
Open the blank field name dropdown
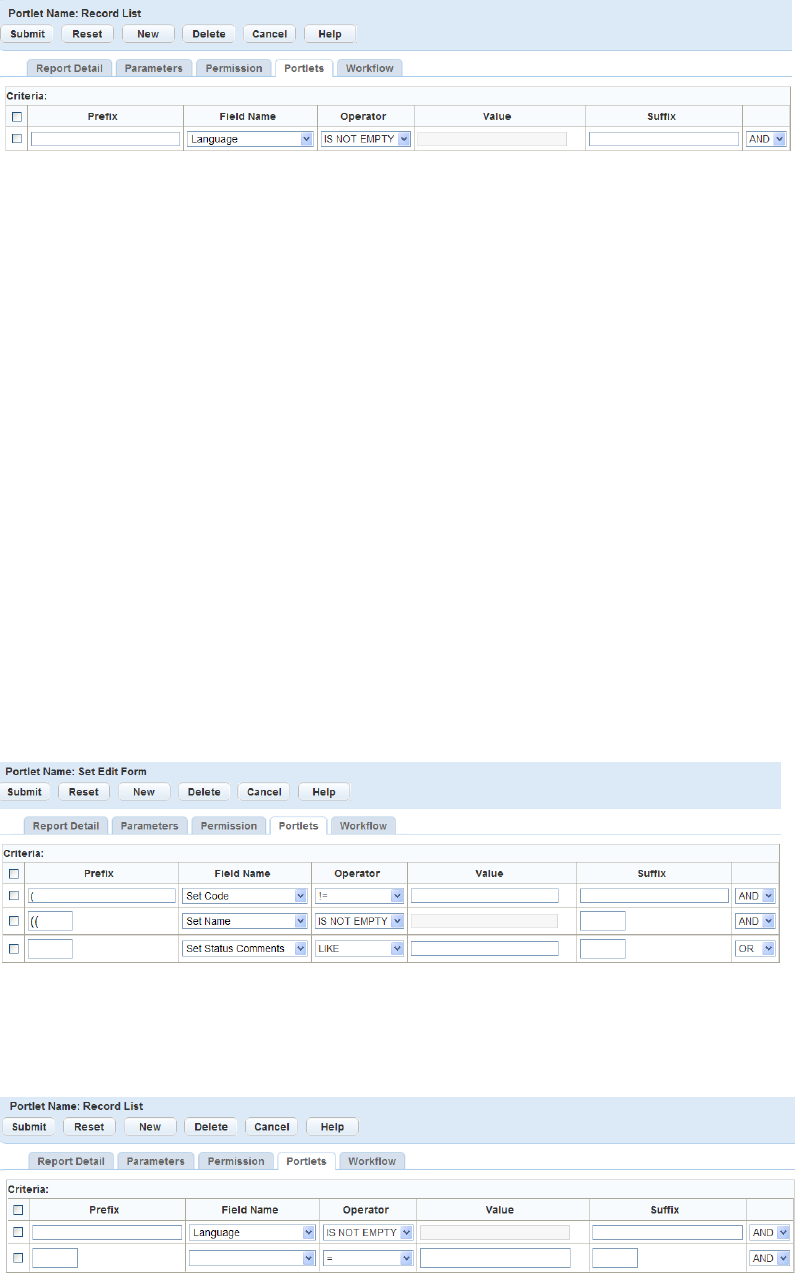pos(252,1258)
